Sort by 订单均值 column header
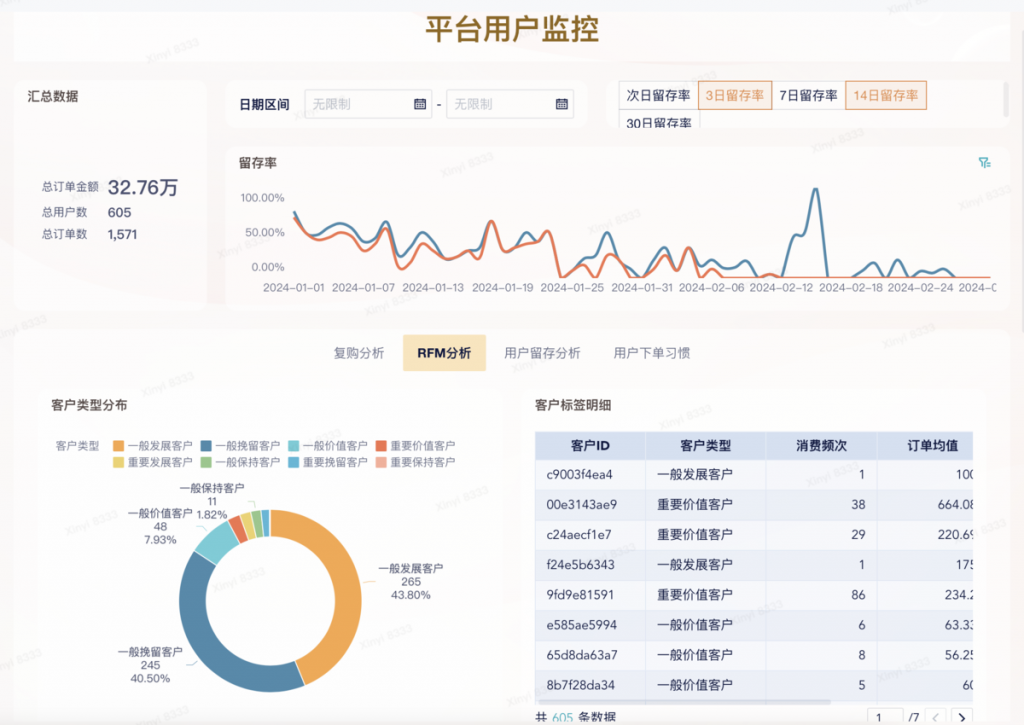The height and width of the screenshot is (725, 1024). point(925,445)
